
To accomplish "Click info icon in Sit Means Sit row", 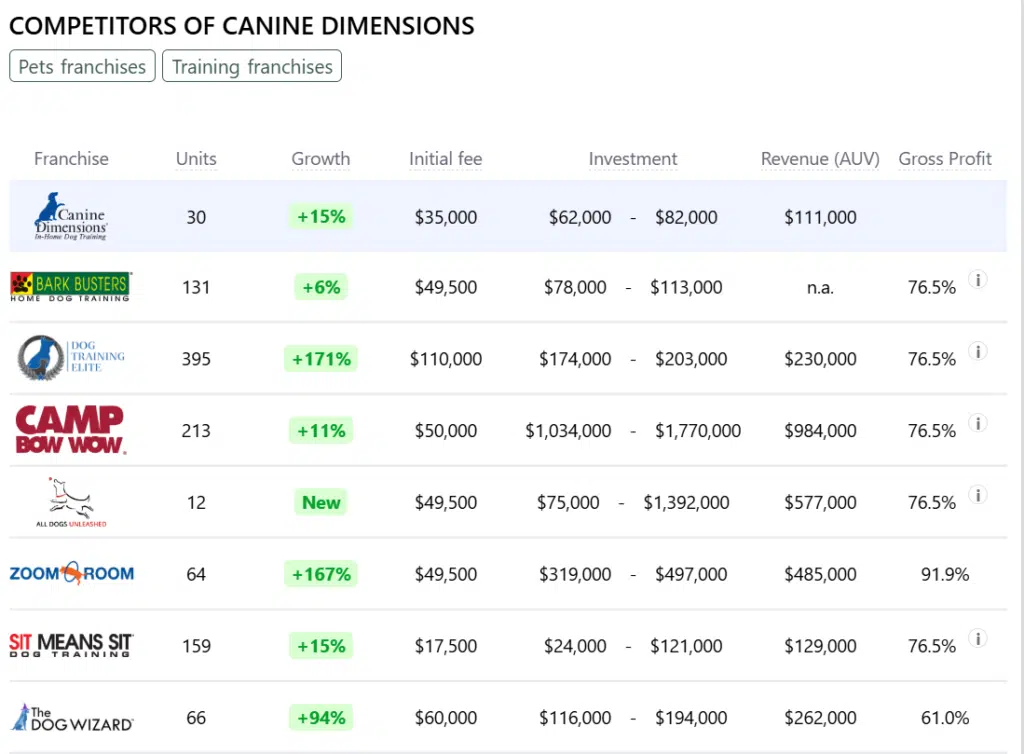I will (x=978, y=638).
